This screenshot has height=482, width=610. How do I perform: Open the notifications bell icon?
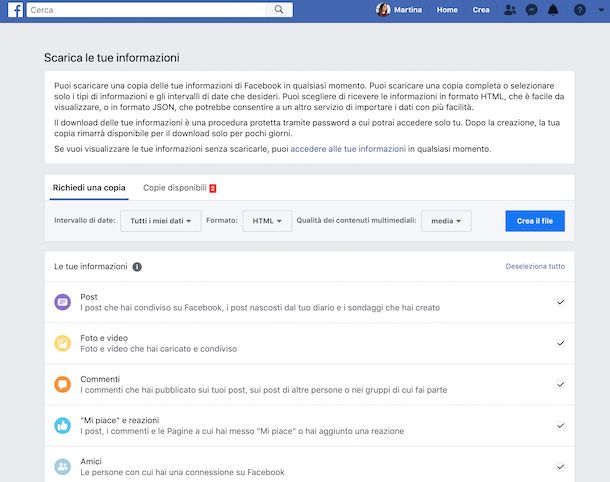coord(553,10)
